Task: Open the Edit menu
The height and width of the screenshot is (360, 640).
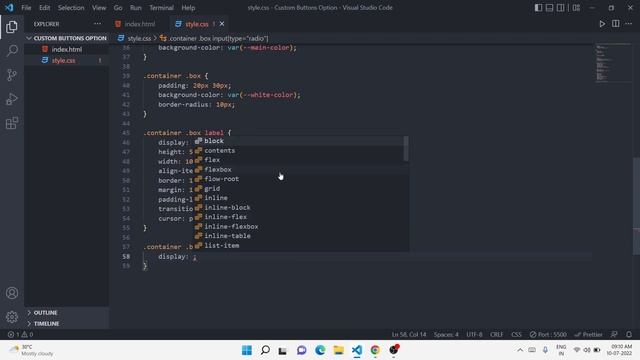Action: pos(44,8)
